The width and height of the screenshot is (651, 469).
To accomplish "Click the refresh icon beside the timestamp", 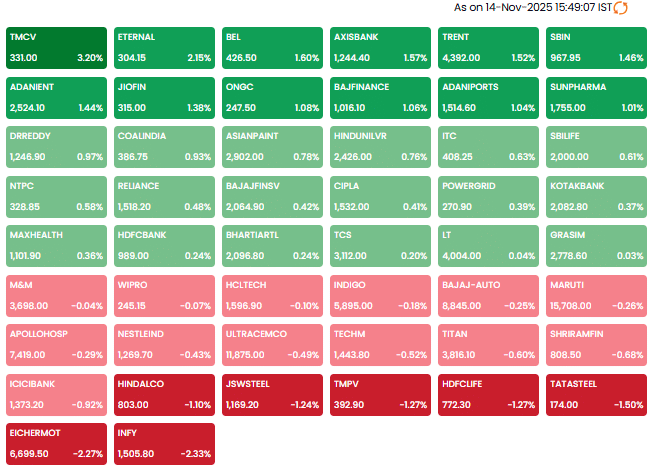I will click(x=620, y=8).
